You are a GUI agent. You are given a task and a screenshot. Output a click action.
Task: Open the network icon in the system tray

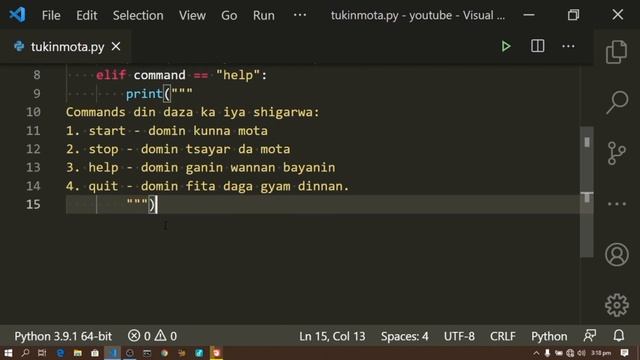tap(570, 353)
